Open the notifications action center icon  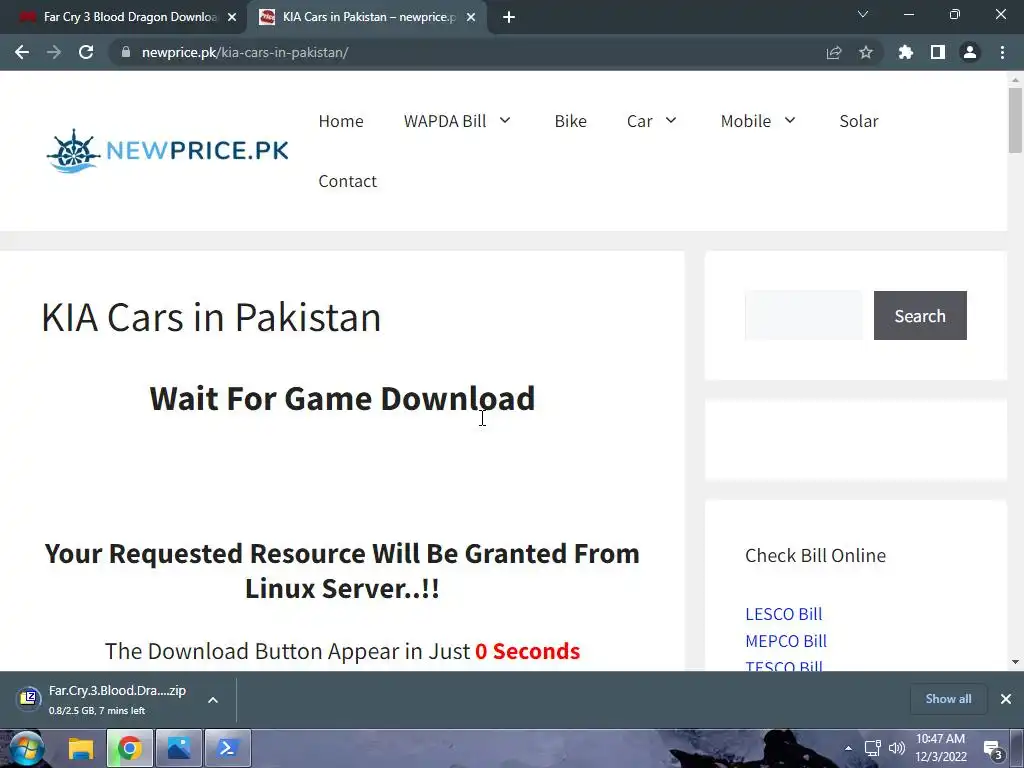pos(993,749)
